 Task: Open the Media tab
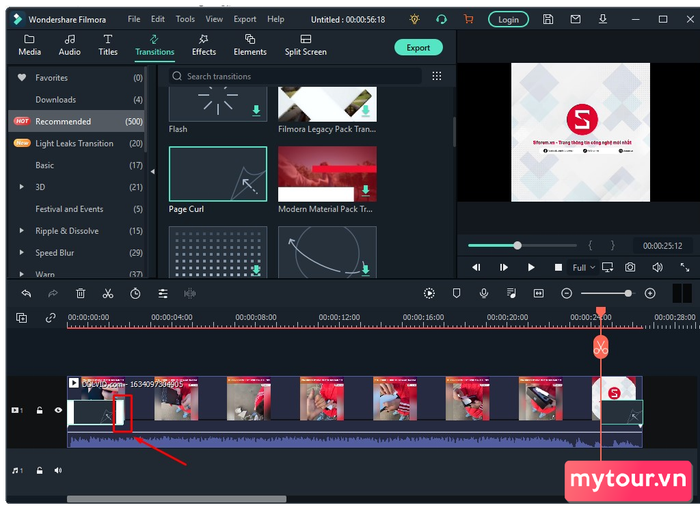(x=29, y=45)
